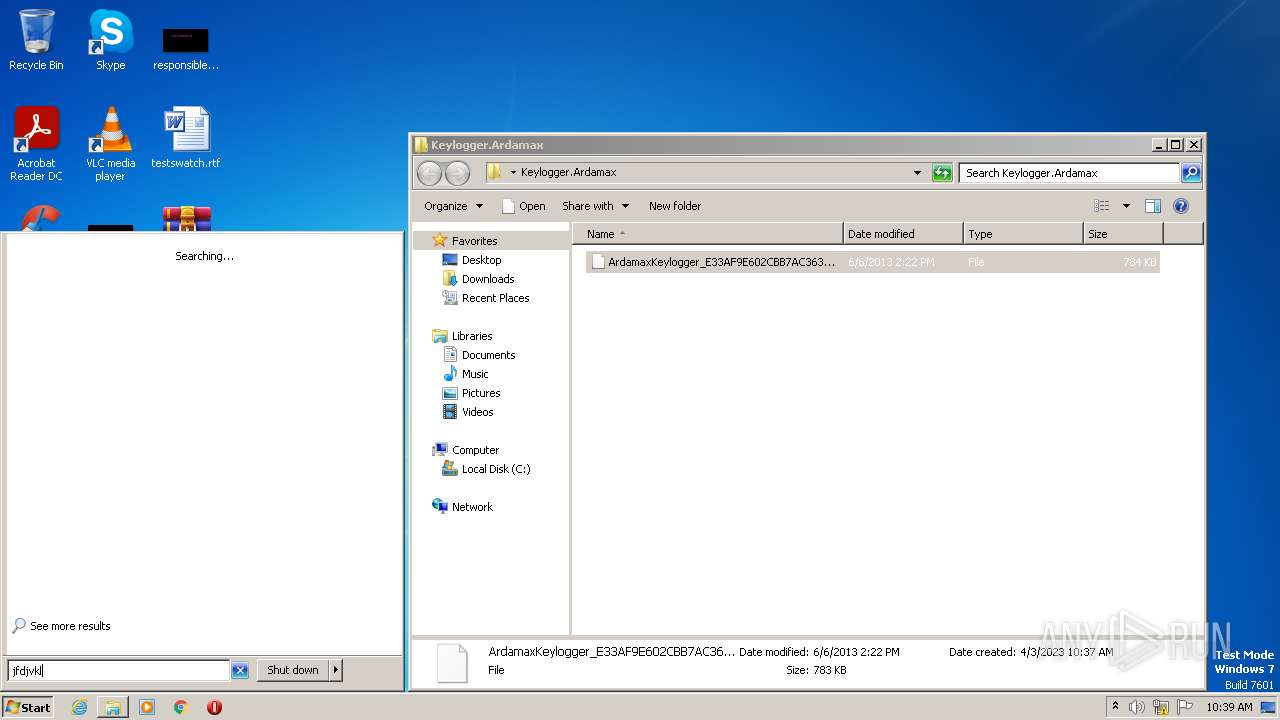The image size is (1280, 720).
Task: Open Videos library
Action: (477, 412)
